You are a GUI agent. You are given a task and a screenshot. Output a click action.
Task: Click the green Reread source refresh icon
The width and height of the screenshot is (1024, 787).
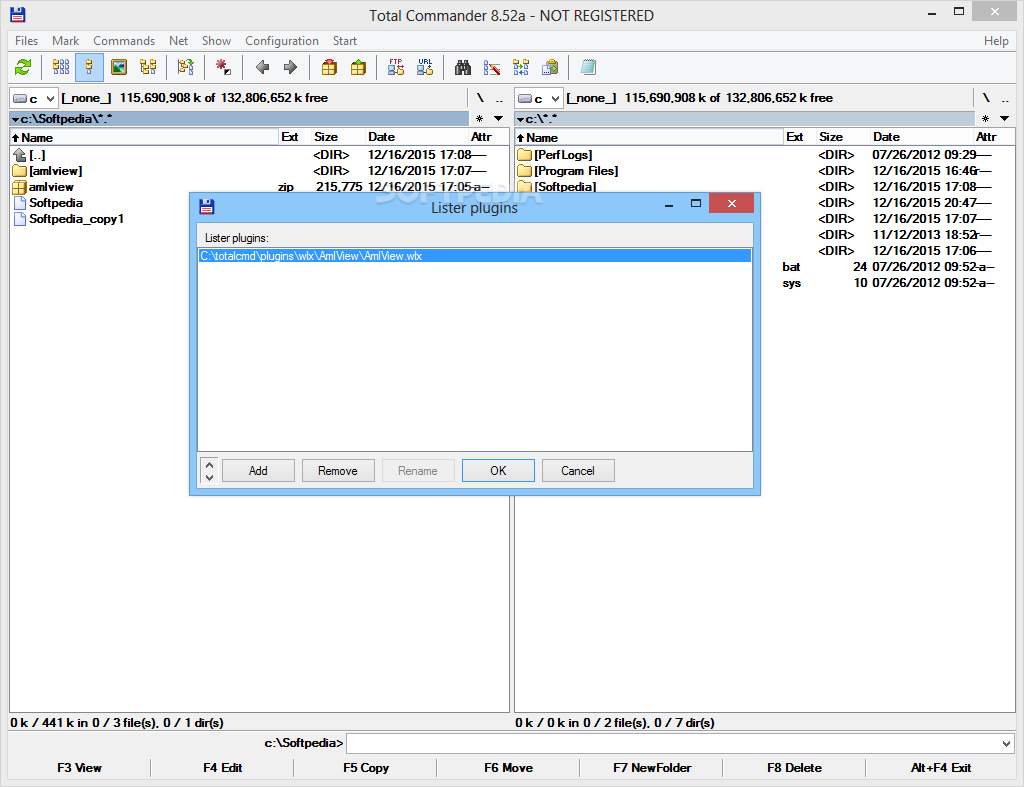tap(23, 67)
